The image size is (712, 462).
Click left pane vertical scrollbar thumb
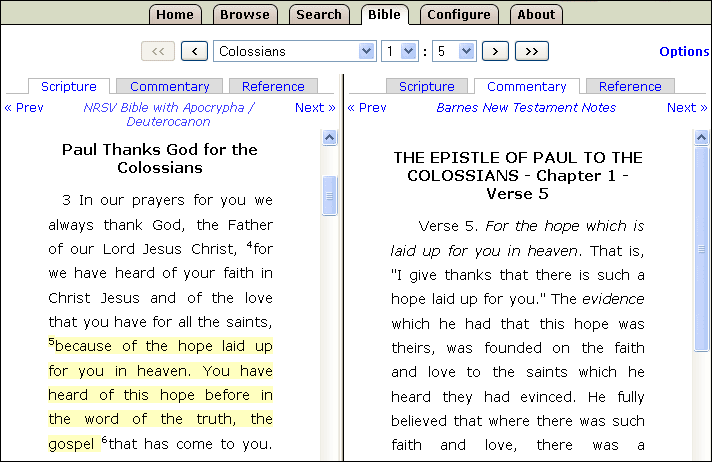pyautogui.click(x=329, y=196)
